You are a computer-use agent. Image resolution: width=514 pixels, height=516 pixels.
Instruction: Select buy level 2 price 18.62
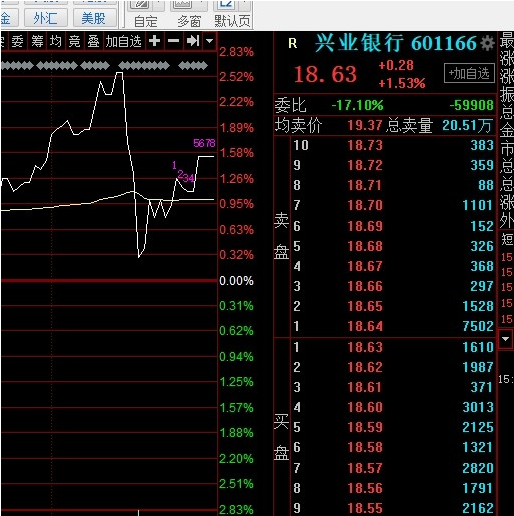[365, 367]
